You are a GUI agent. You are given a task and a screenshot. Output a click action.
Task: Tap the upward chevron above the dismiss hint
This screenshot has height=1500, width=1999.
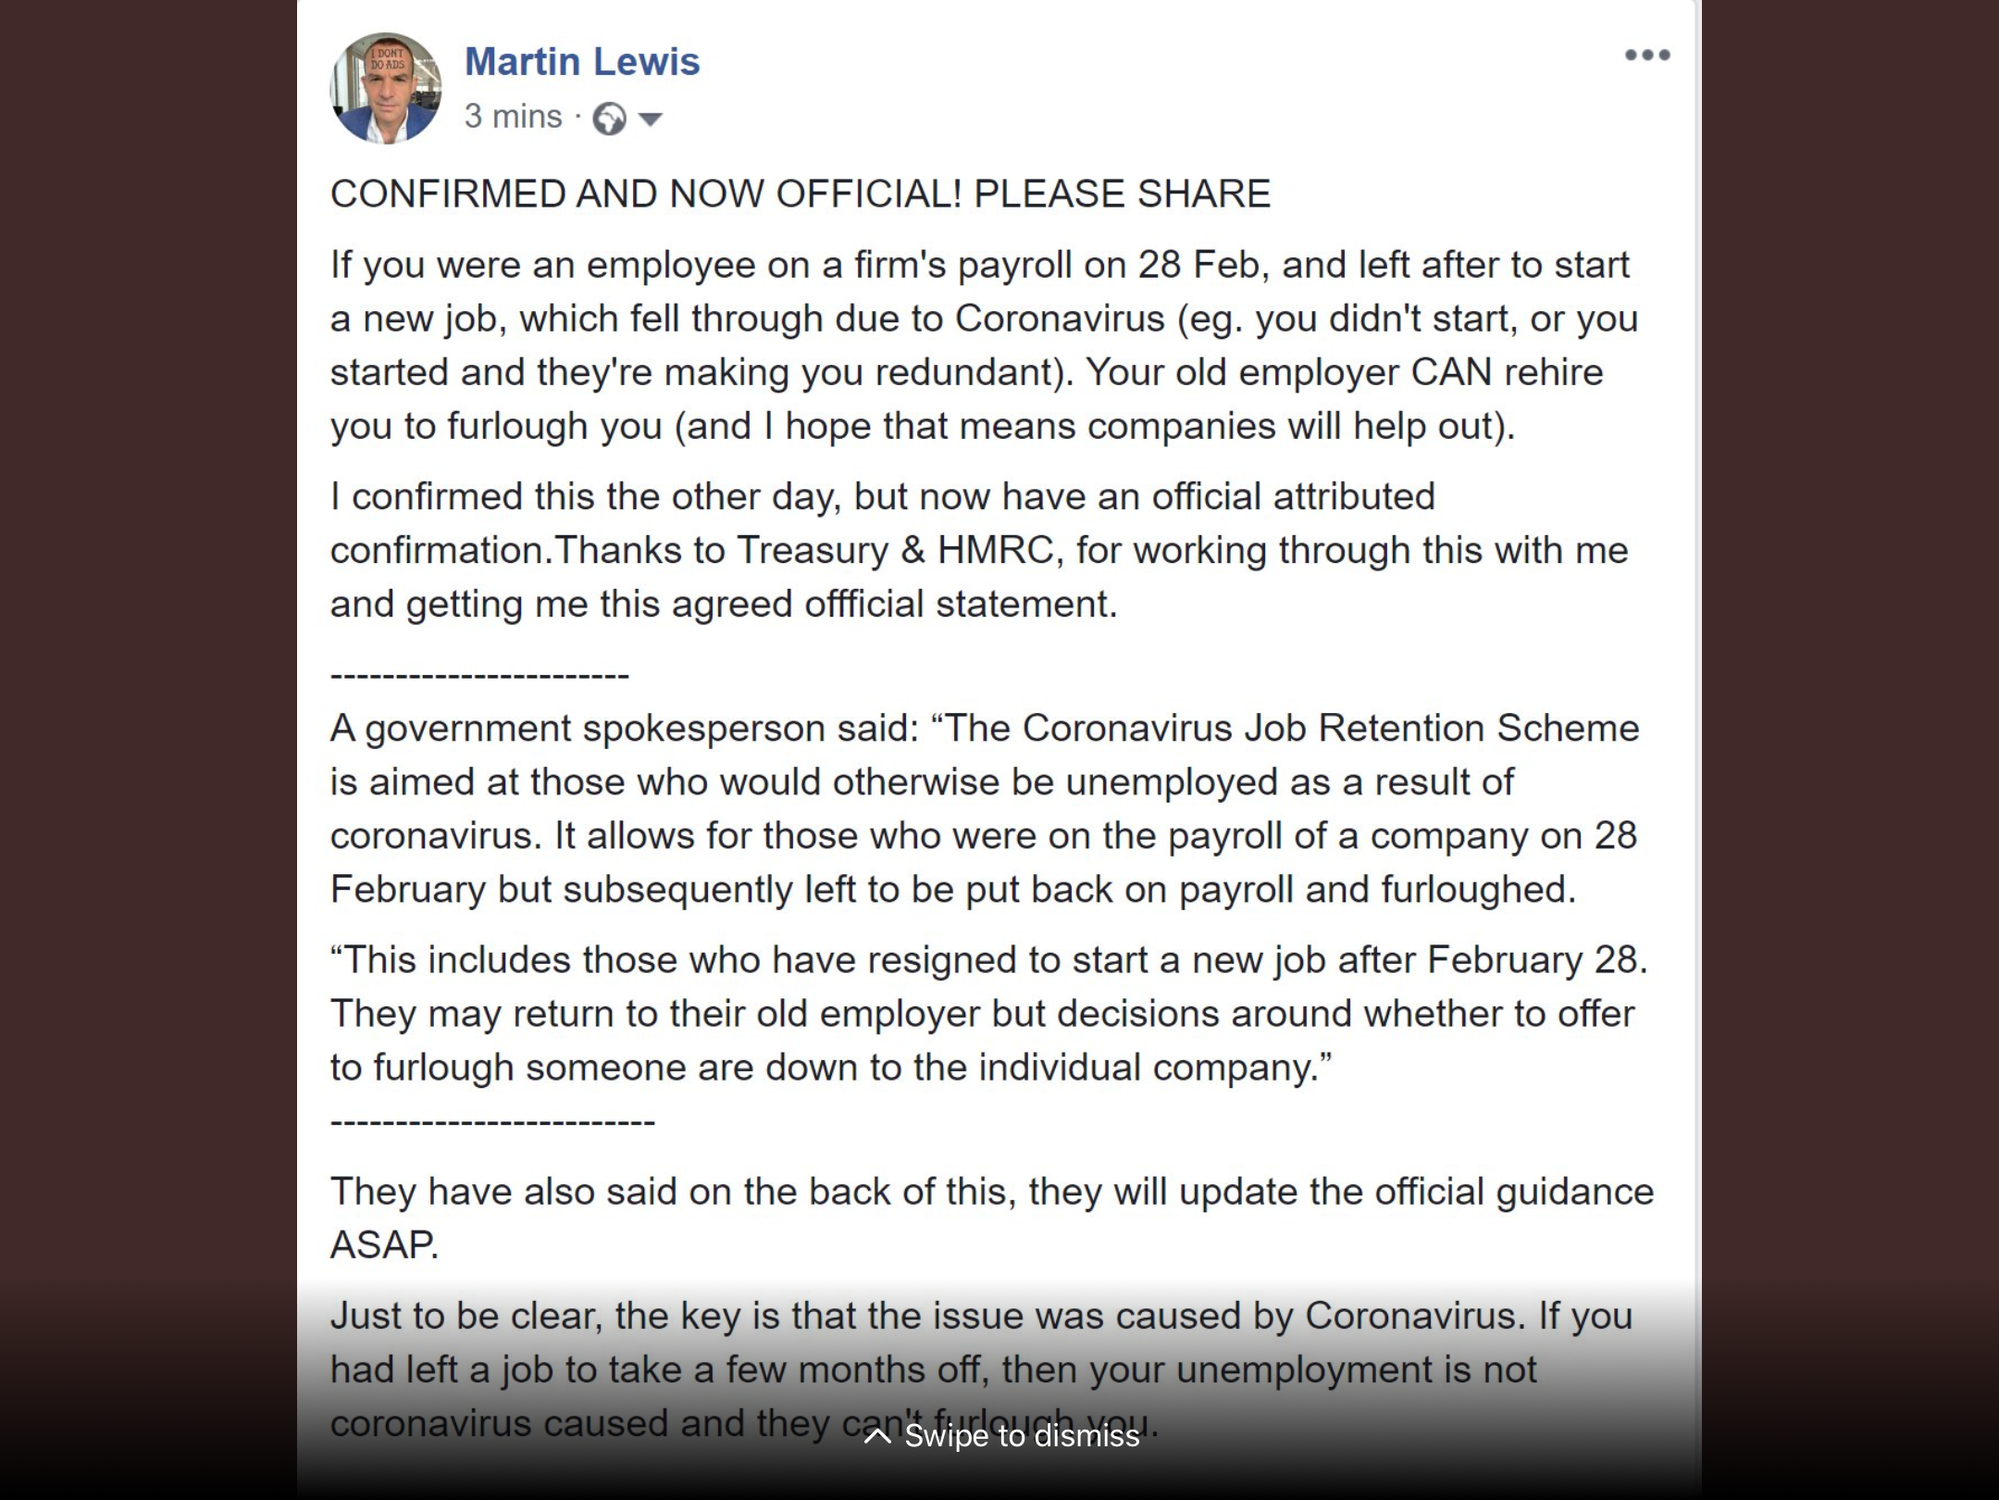877,1436
